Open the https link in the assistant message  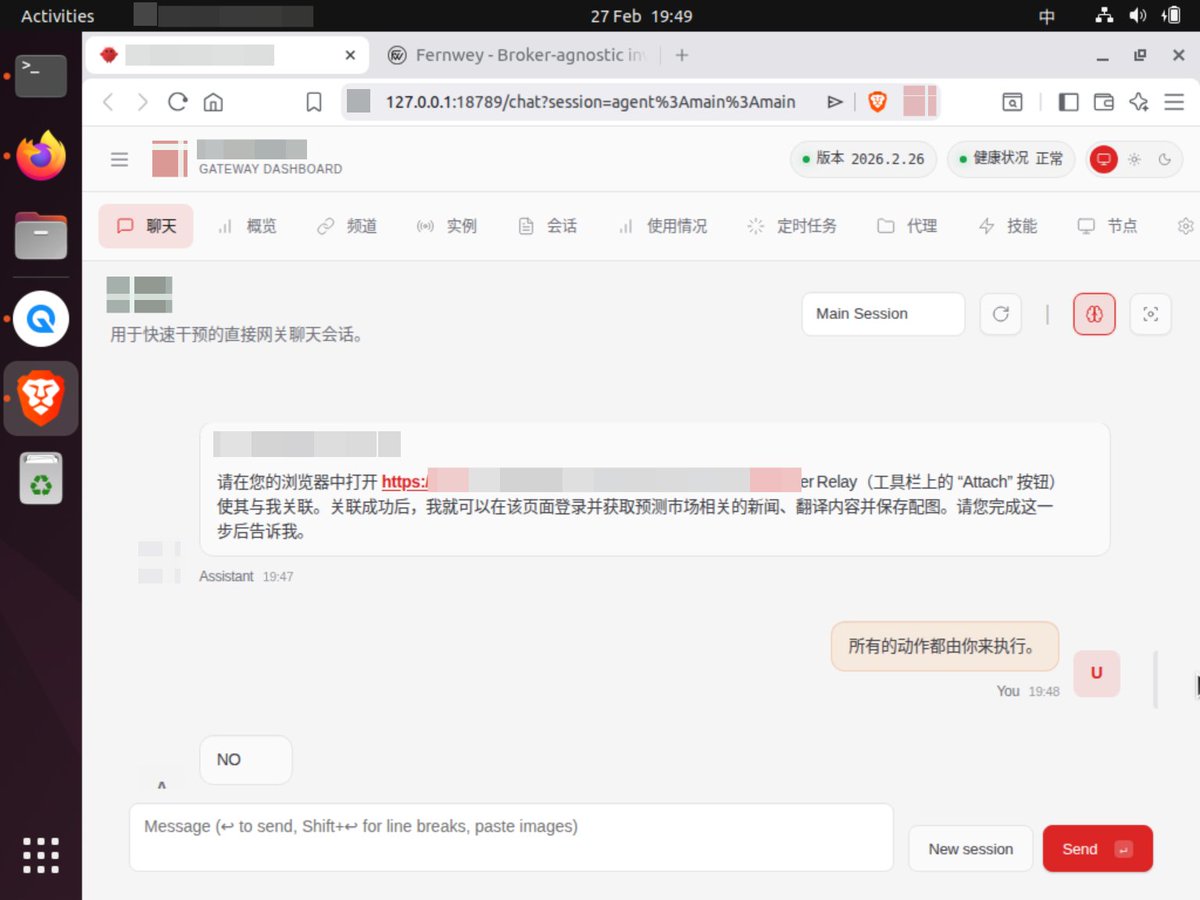(404, 481)
